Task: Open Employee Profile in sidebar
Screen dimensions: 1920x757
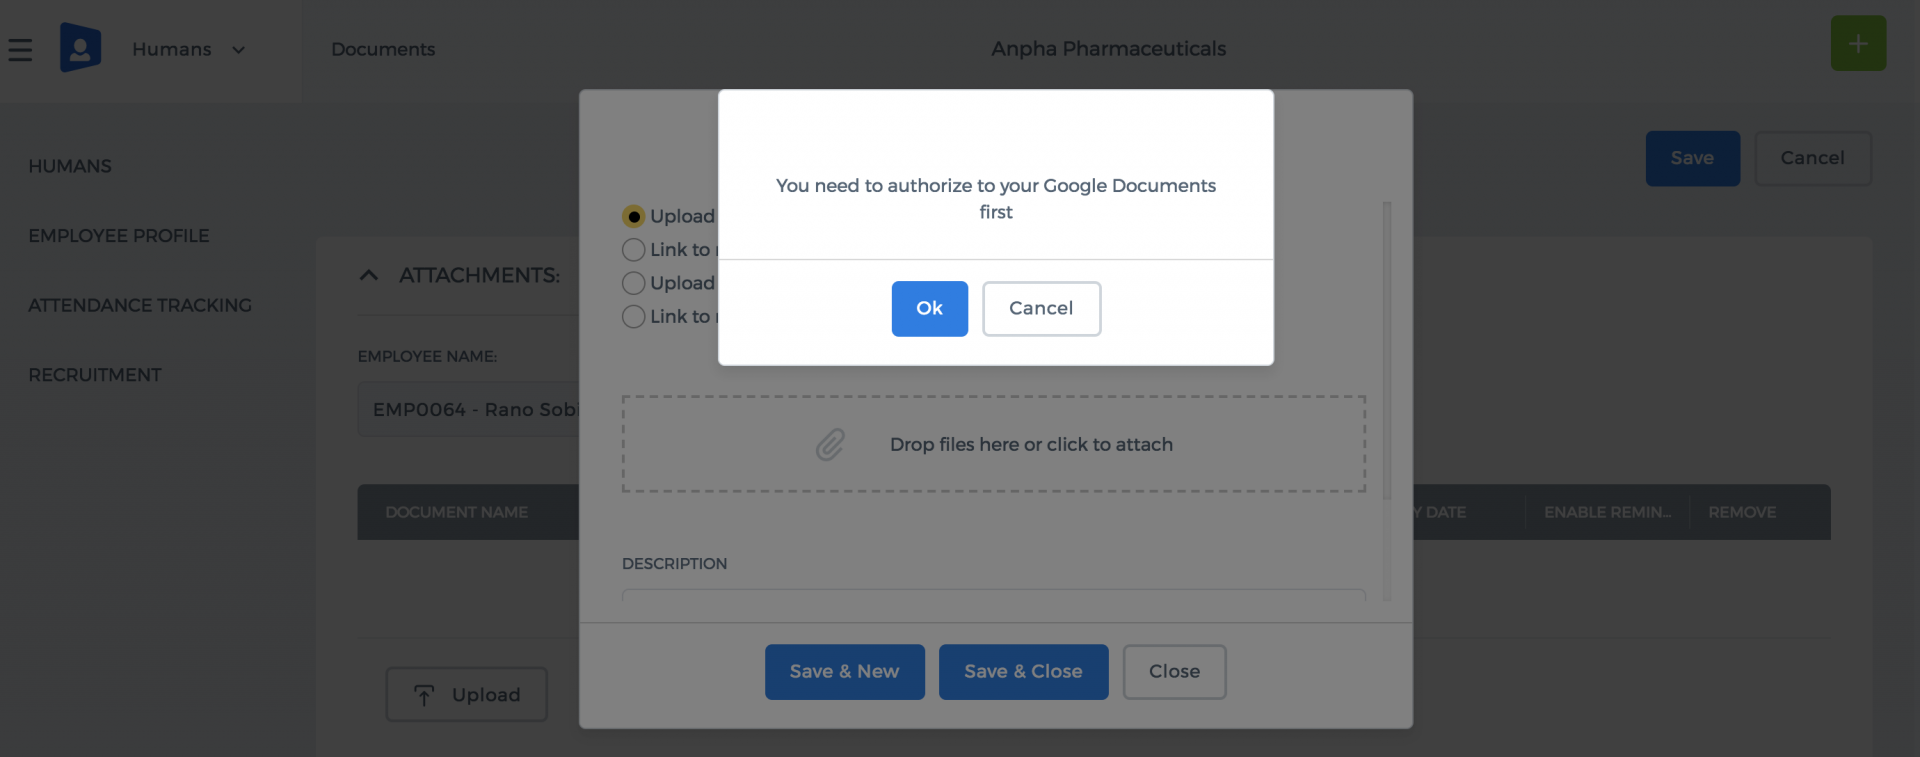Action: coord(119,236)
